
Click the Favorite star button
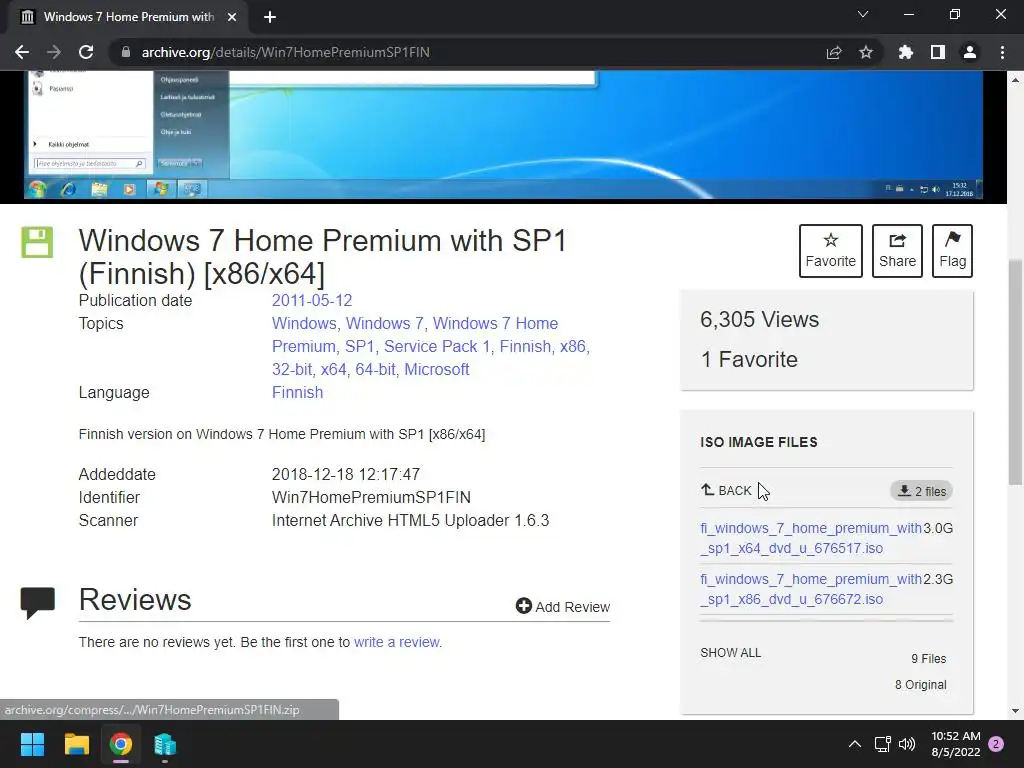click(x=831, y=251)
